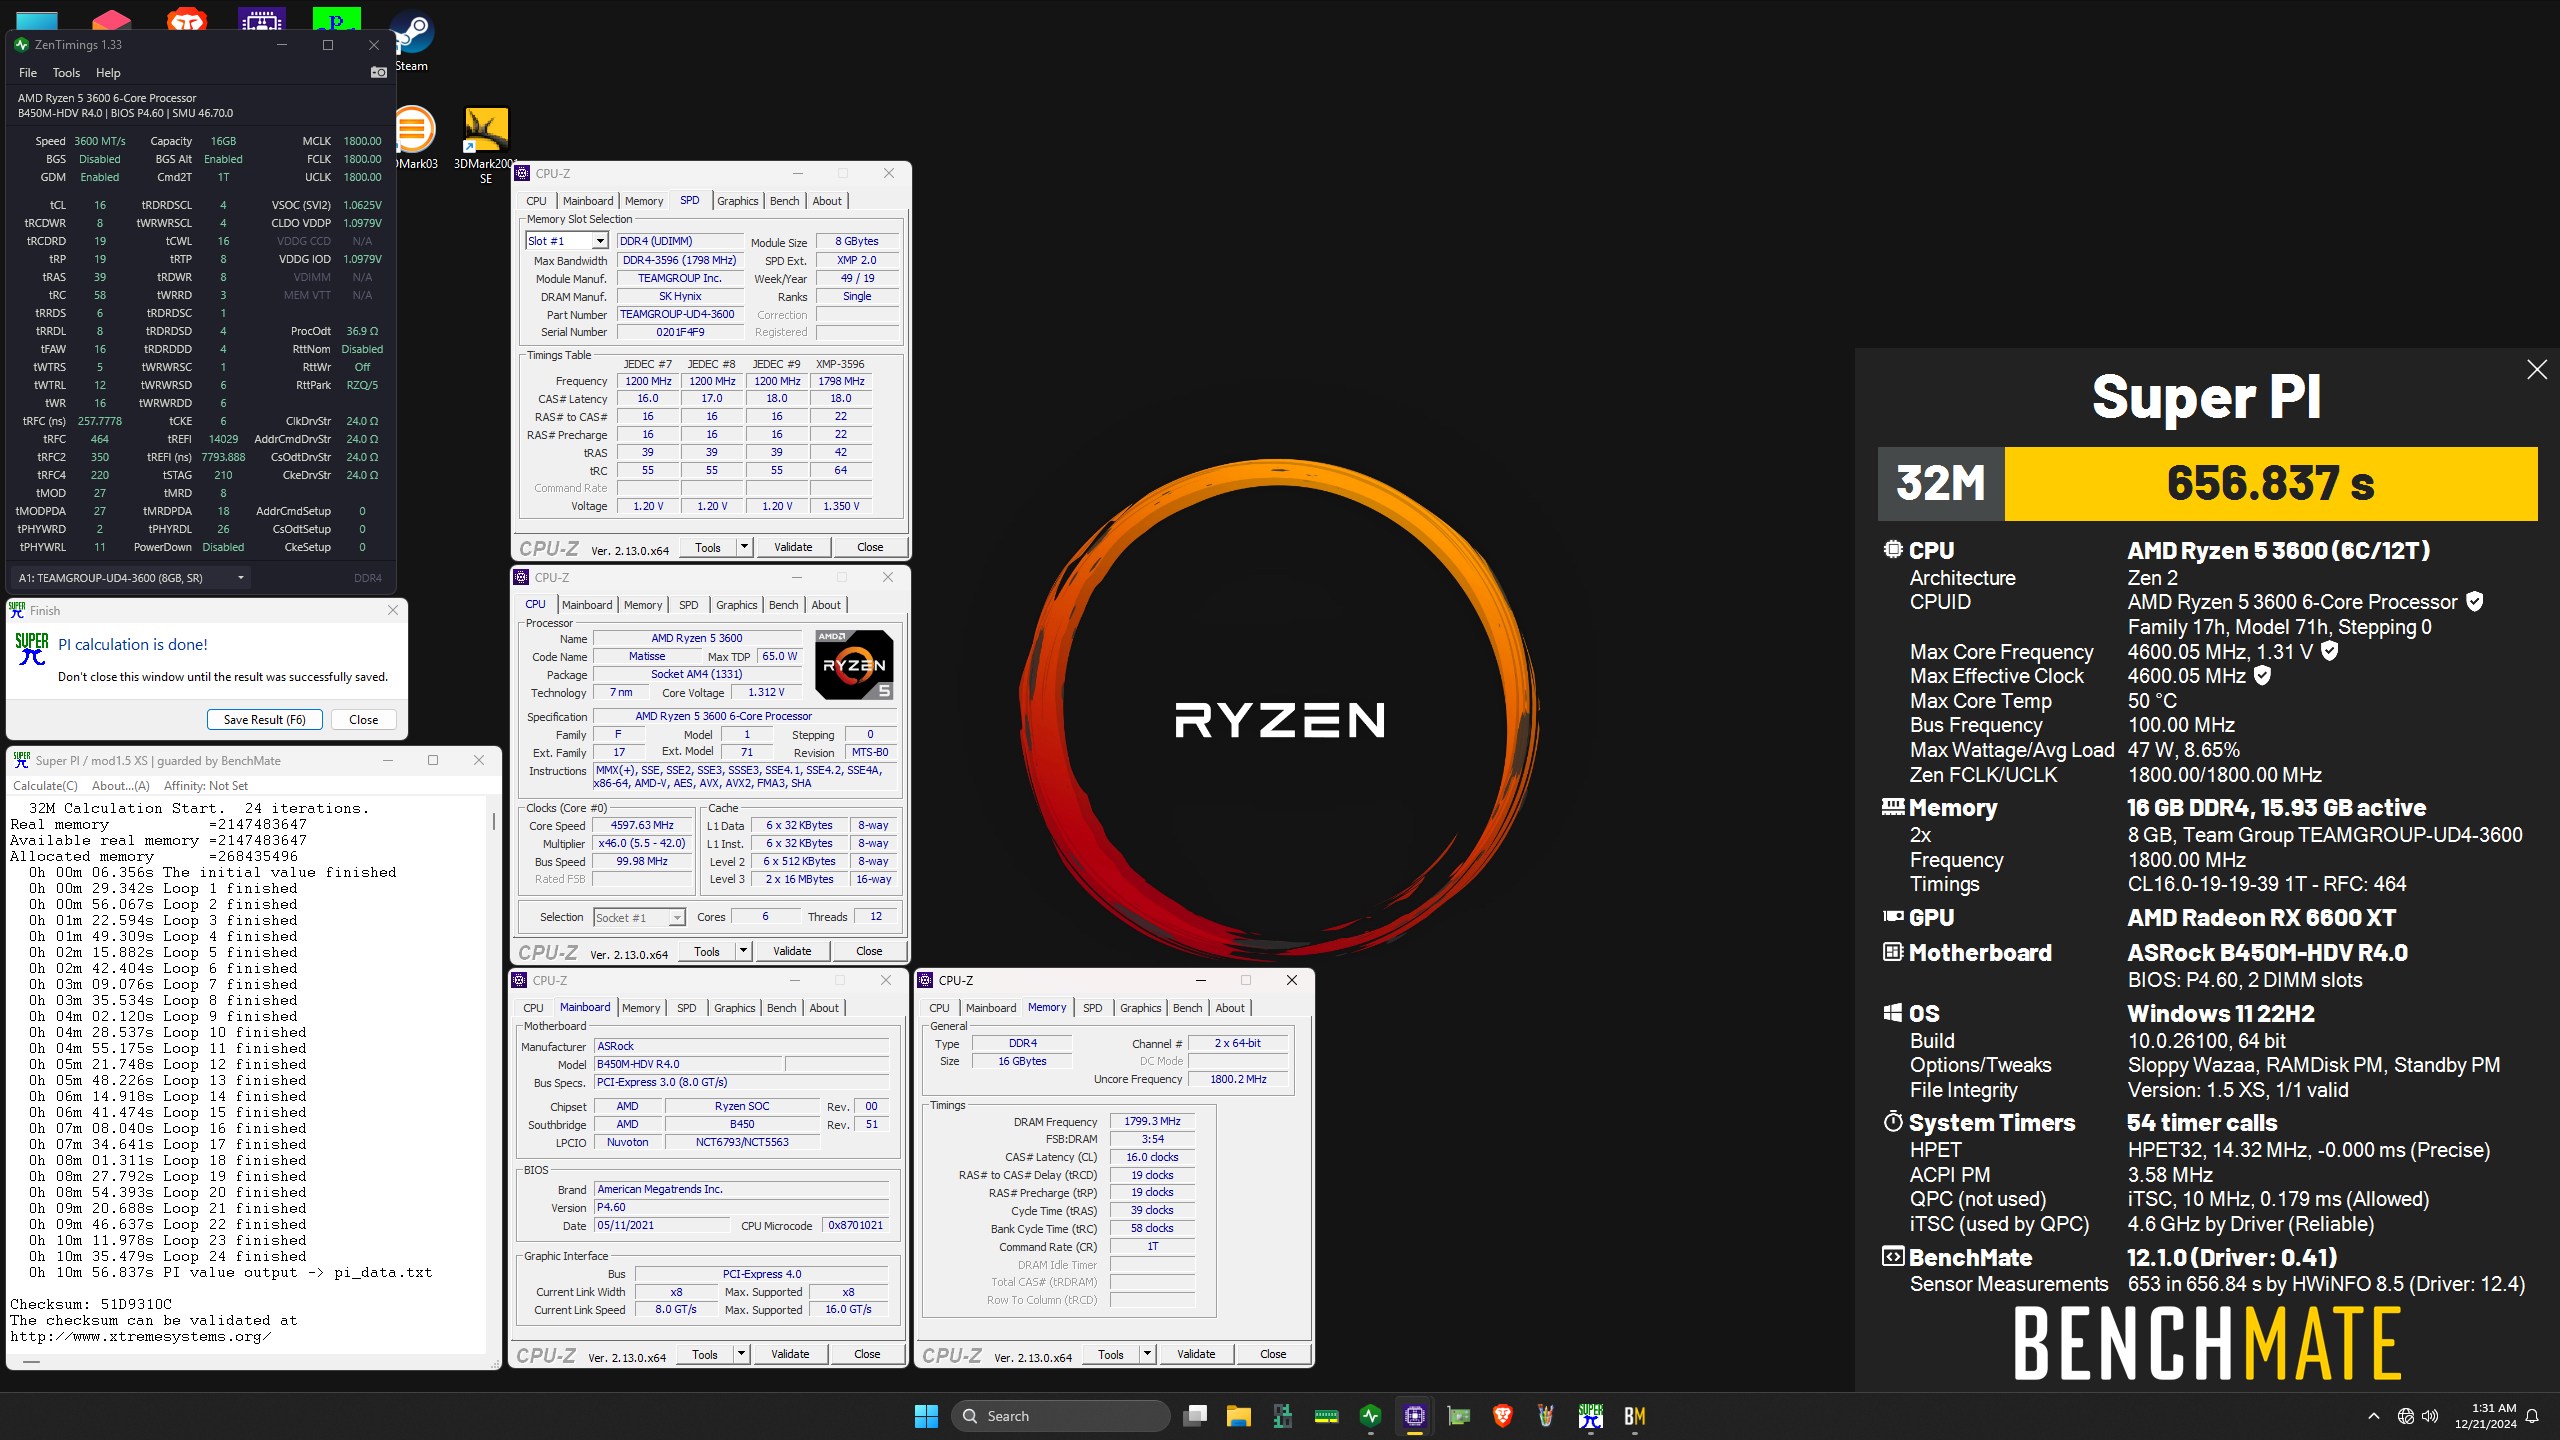Click Save Result (F6) button
The height and width of the screenshot is (1440, 2560).
pyautogui.click(x=265, y=720)
